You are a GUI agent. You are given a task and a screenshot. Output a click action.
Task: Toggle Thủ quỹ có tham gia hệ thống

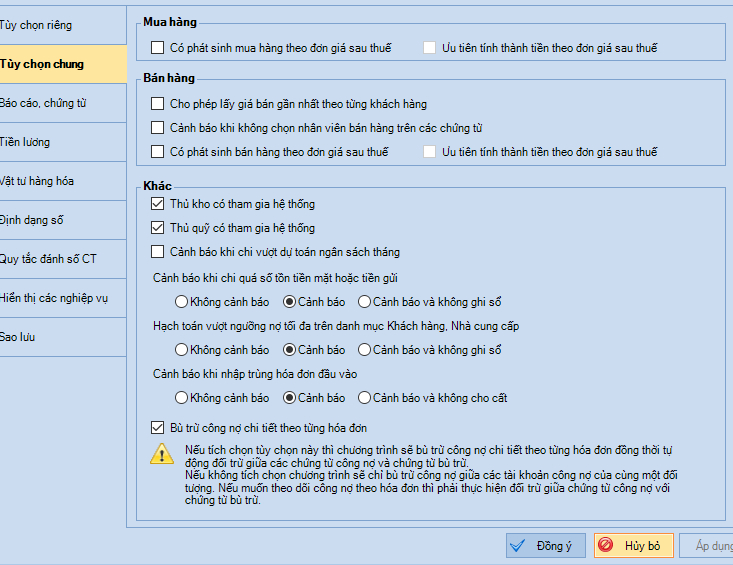click(x=158, y=228)
